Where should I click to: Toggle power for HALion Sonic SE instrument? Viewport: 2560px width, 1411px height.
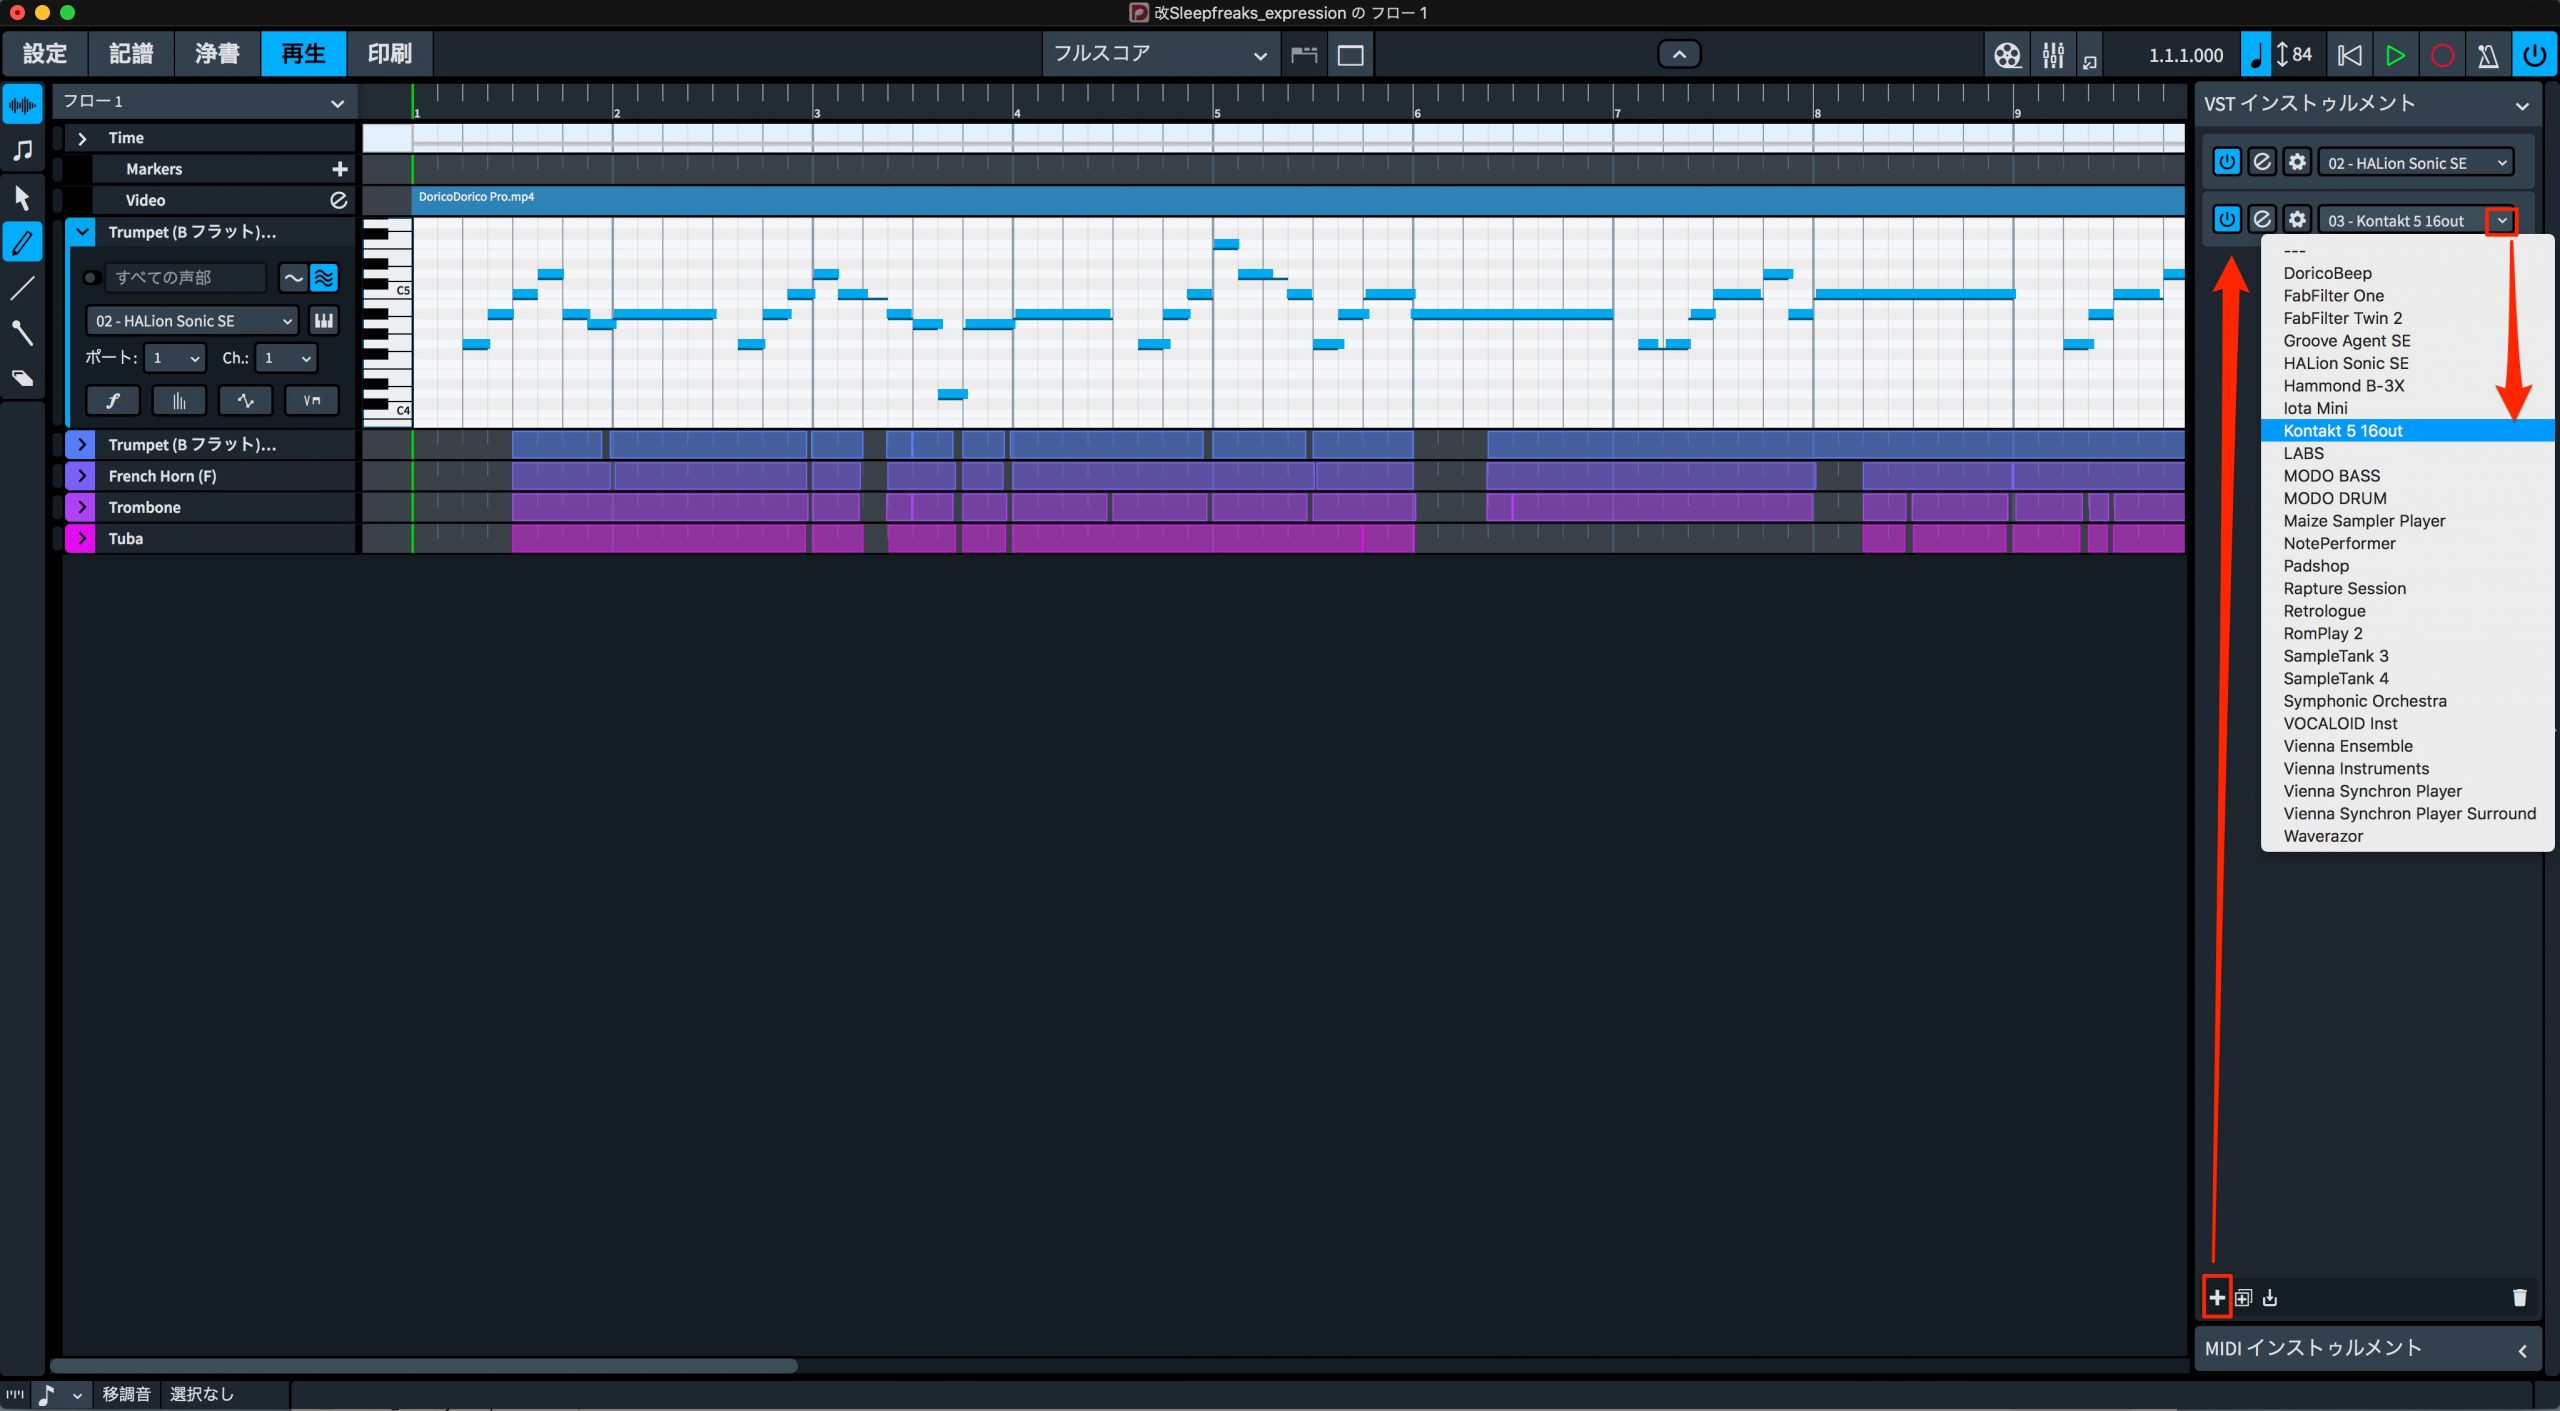coord(2226,162)
